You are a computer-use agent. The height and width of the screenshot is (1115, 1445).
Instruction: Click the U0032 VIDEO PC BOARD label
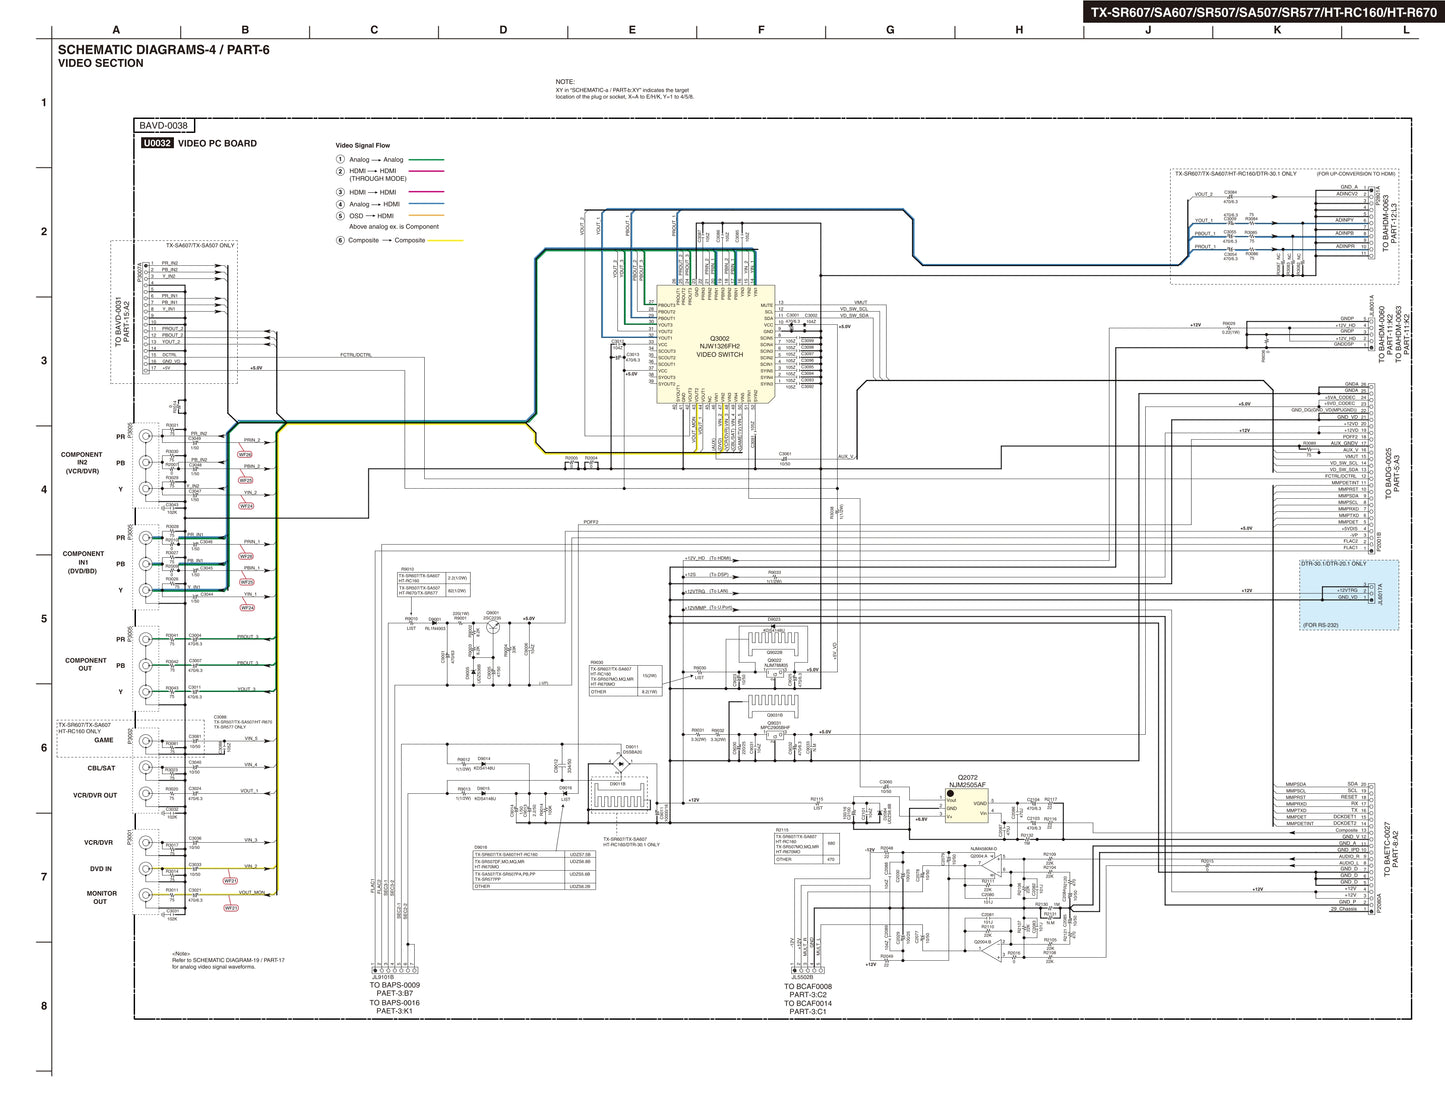click(198, 142)
